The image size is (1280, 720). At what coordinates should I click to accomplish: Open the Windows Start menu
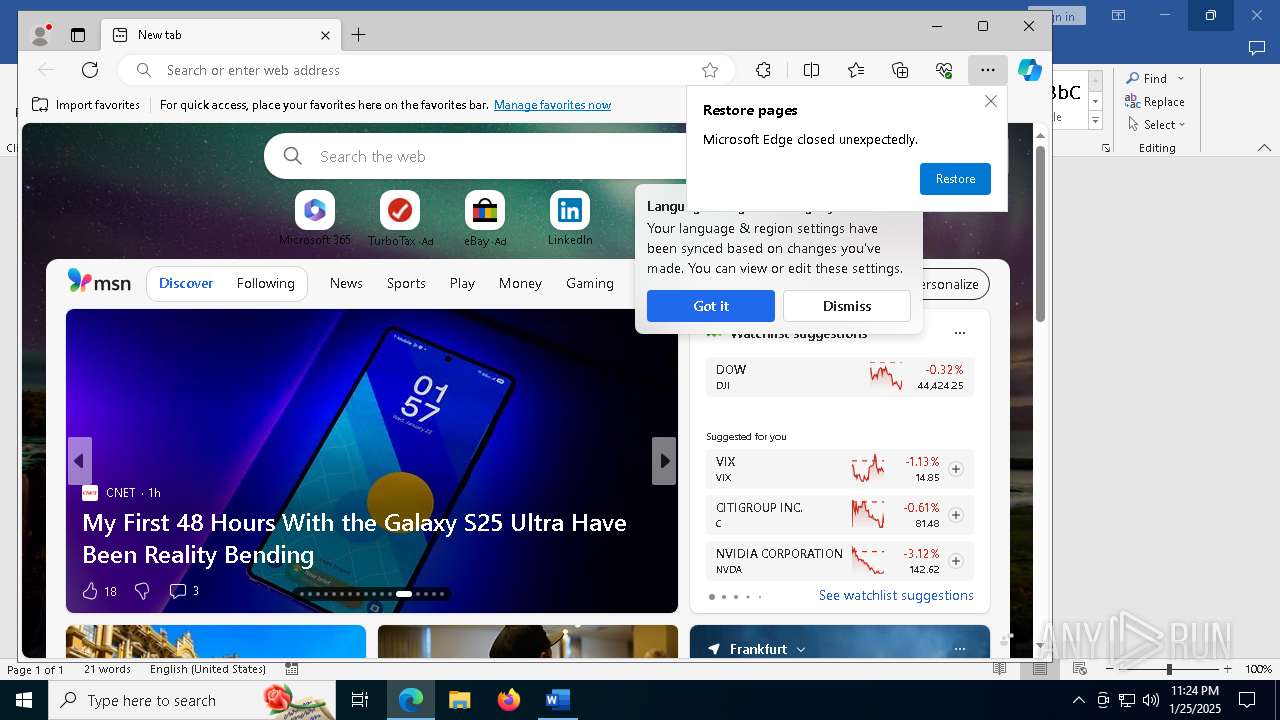click(24, 700)
